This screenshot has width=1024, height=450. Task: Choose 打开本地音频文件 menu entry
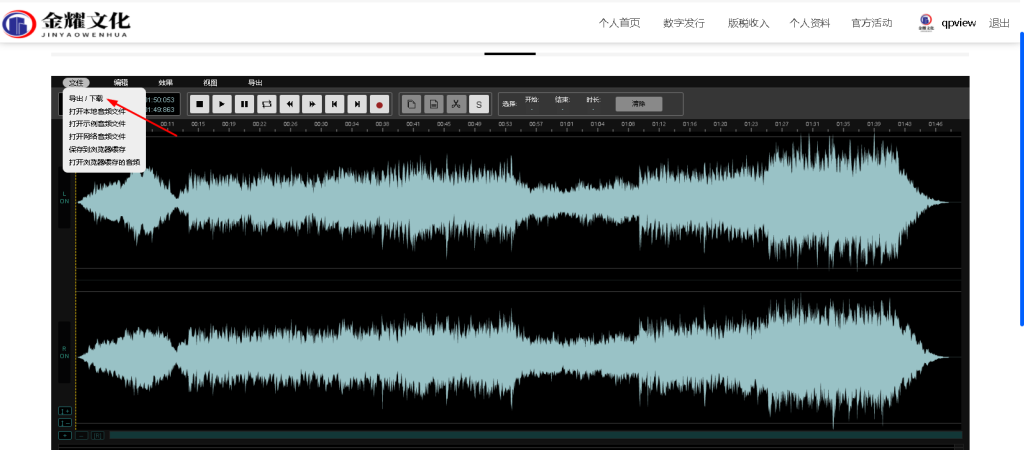pyautogui.click(x=97, y=111)
